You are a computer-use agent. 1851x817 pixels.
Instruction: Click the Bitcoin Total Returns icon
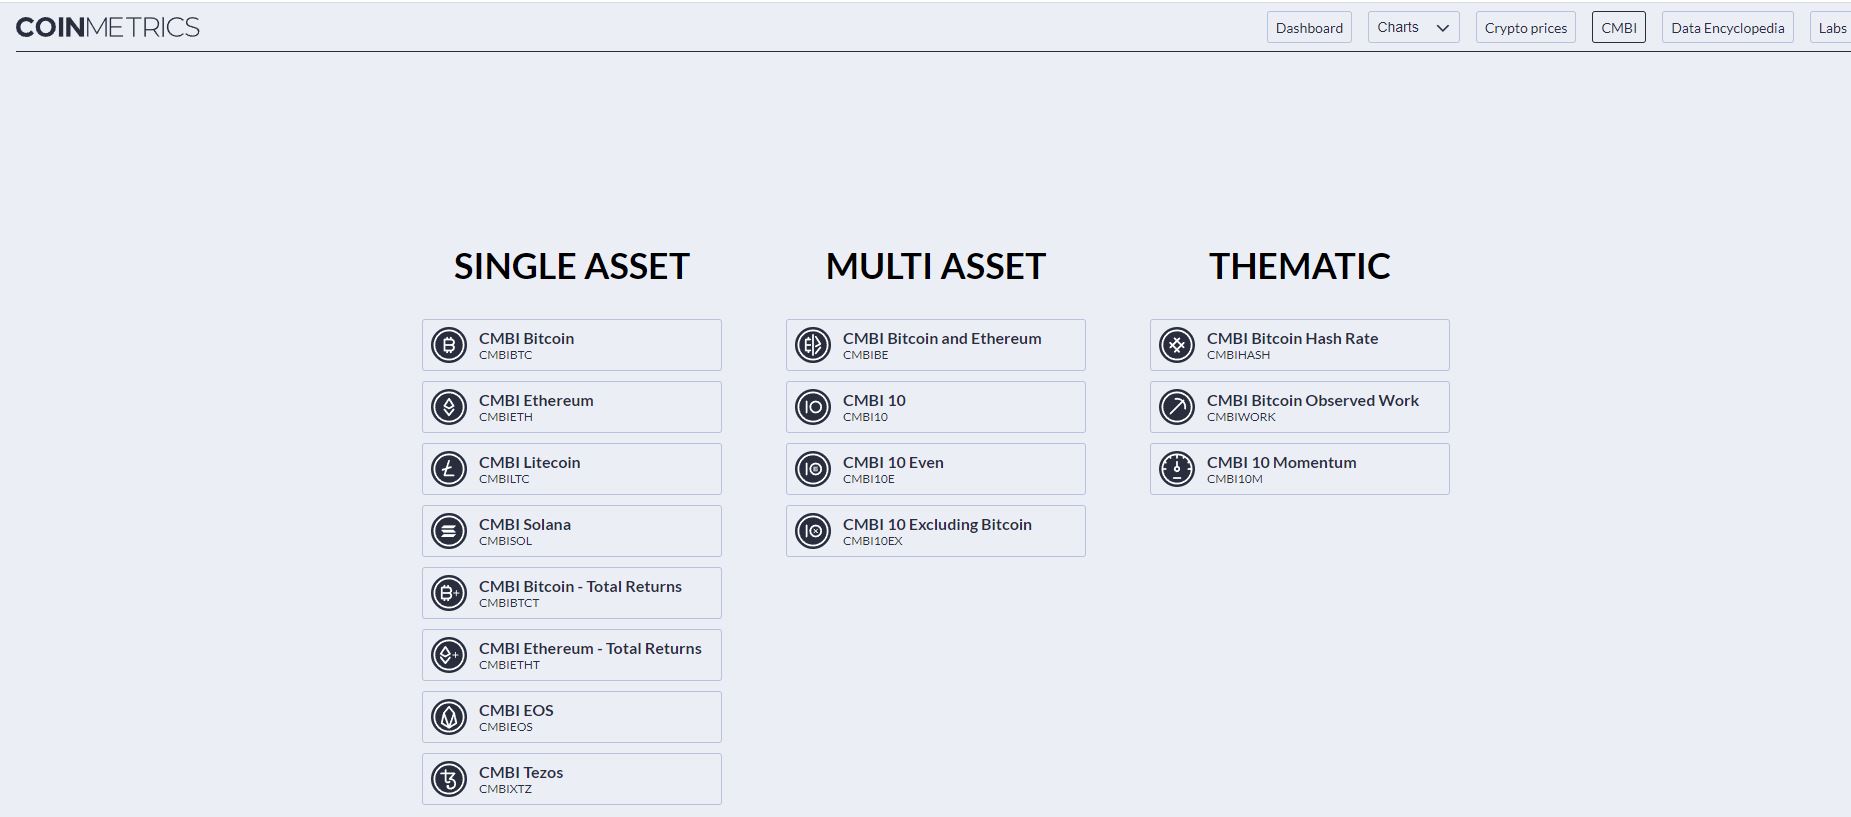(x=449, y=593)
